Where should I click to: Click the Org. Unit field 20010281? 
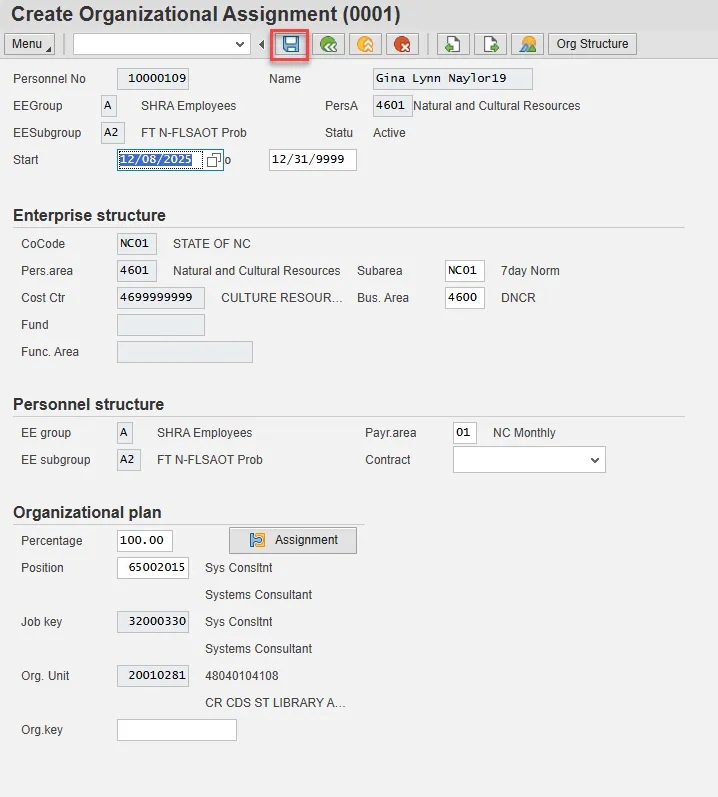pos(152,676)
